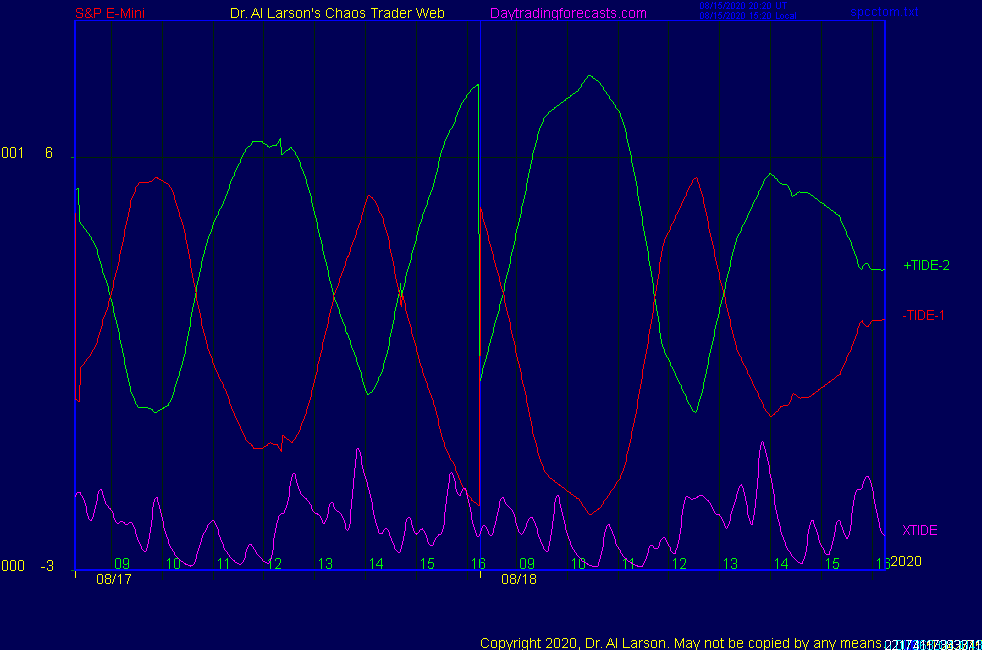Click the 08/18 date marker on time axis
Screen dimensions: 982x650
(x=518, y=579)
